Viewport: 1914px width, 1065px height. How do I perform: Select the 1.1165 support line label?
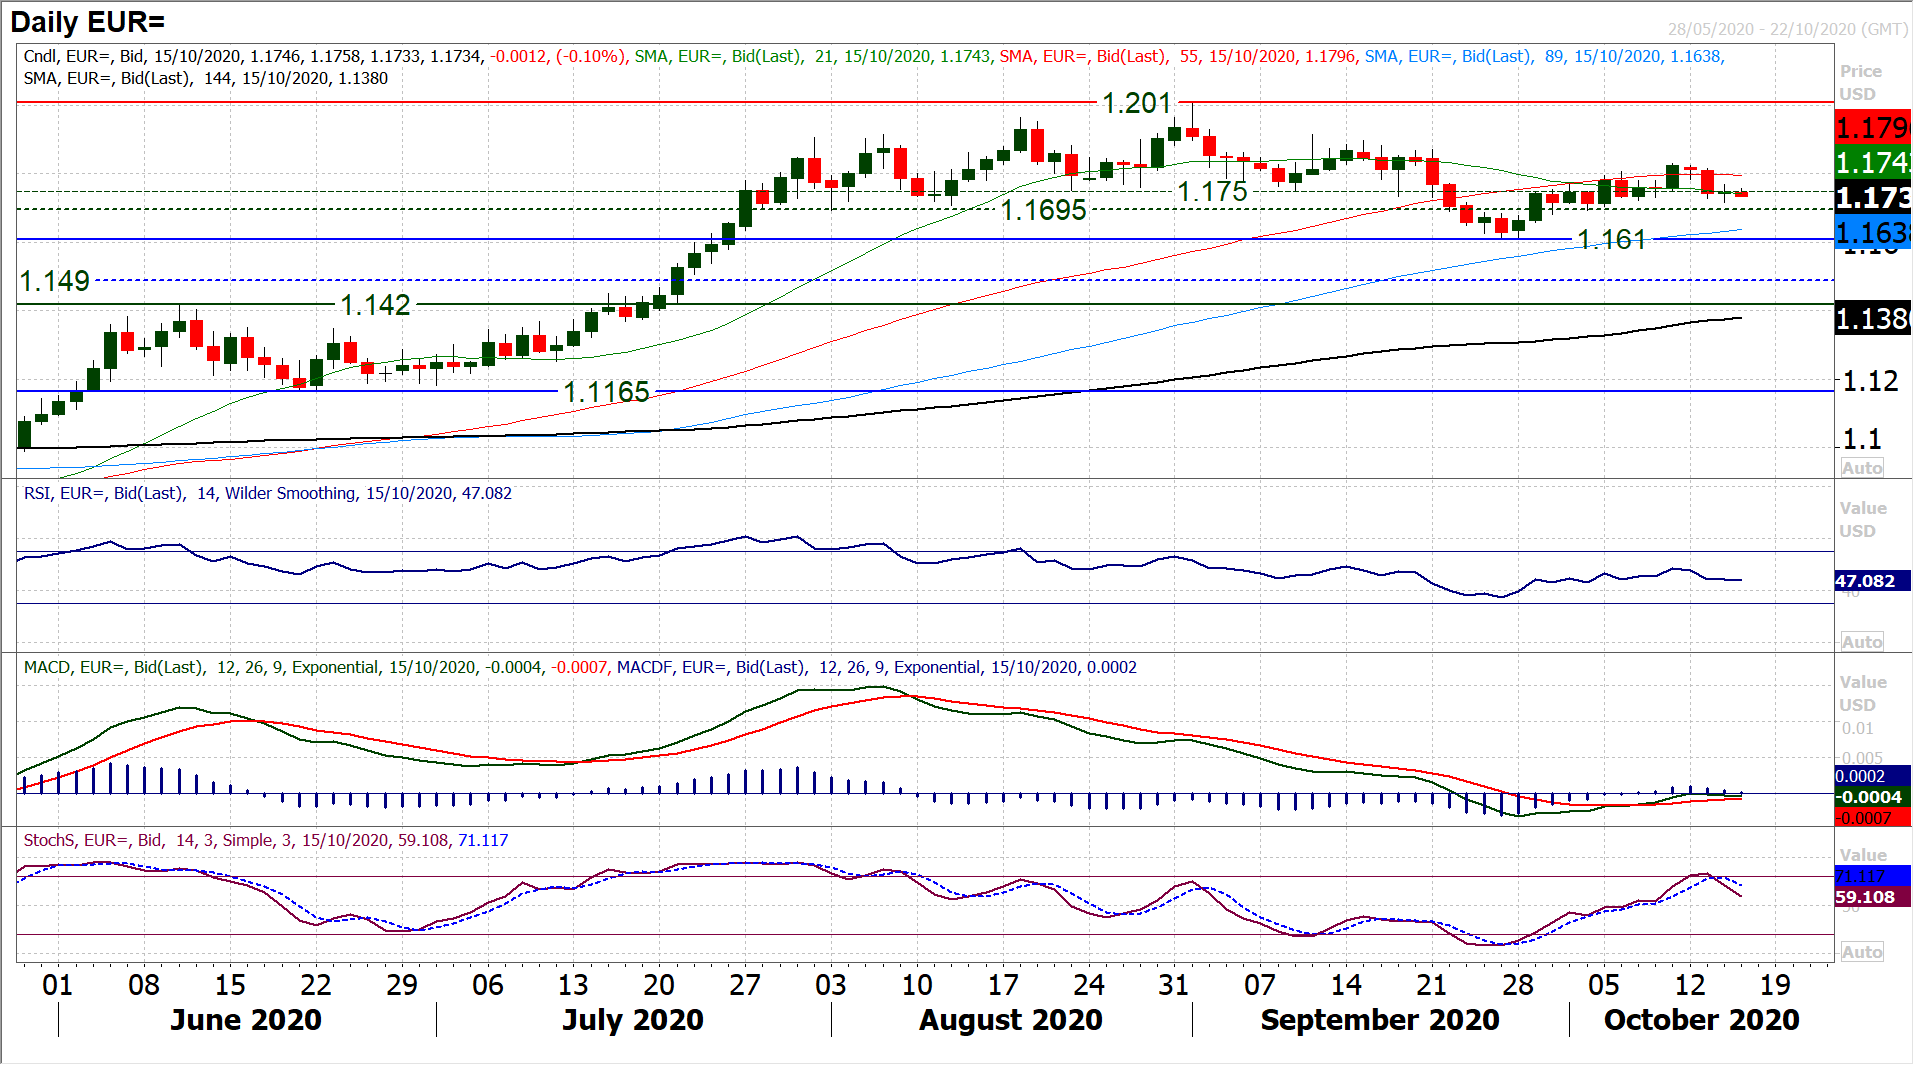(606, 392)
